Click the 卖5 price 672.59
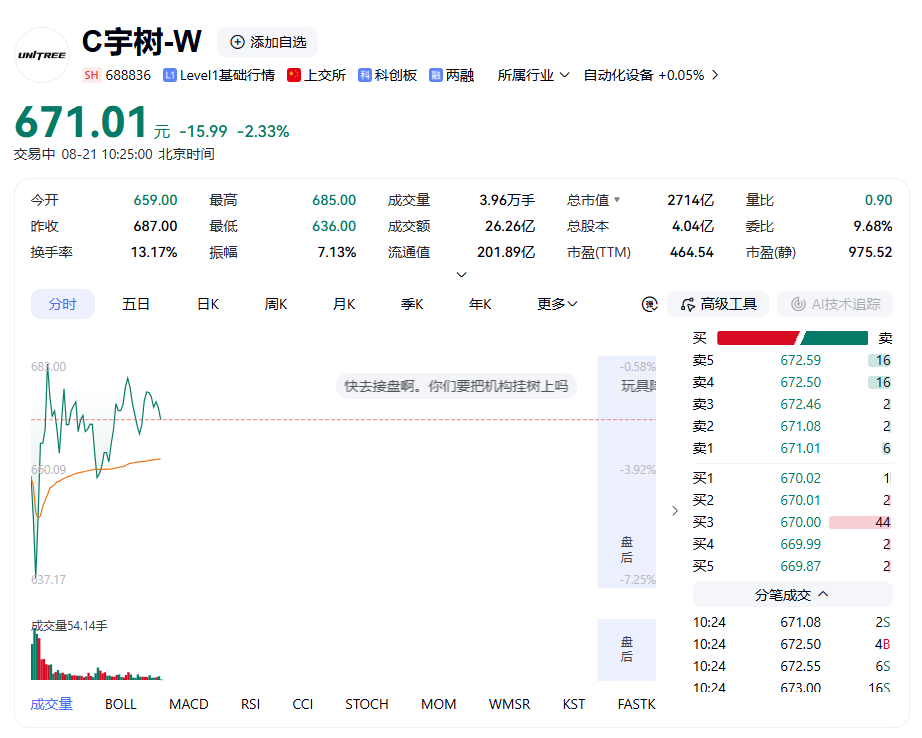The height and width of the screenshot is (738, 922). pos(800,360)
